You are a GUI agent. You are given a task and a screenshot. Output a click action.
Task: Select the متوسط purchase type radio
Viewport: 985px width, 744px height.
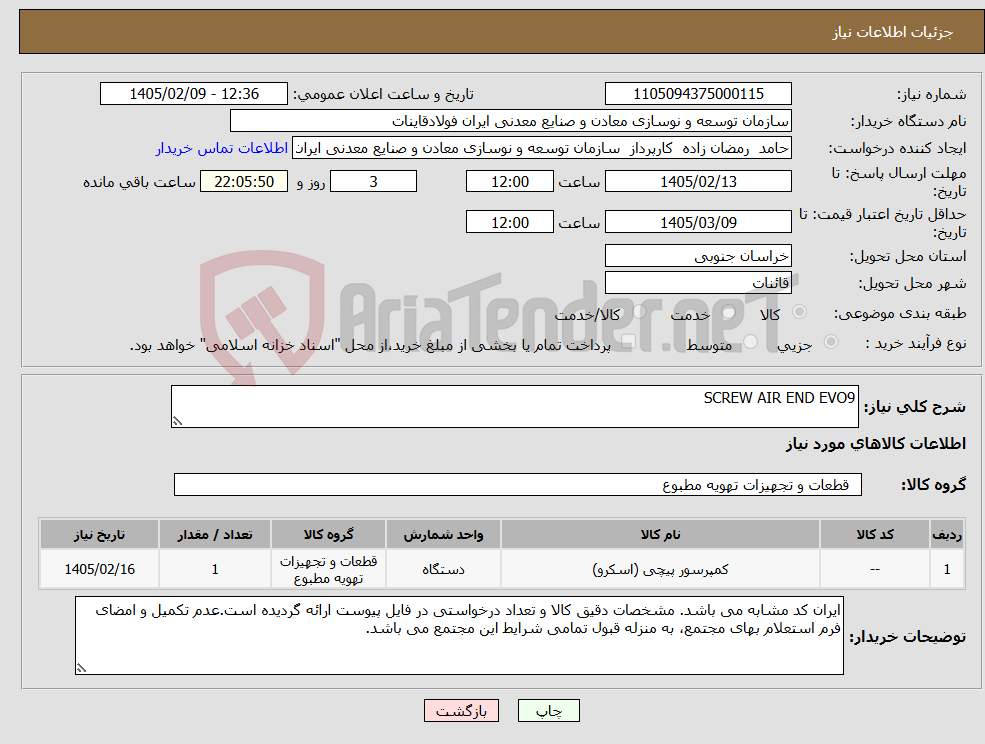[751, 342]
